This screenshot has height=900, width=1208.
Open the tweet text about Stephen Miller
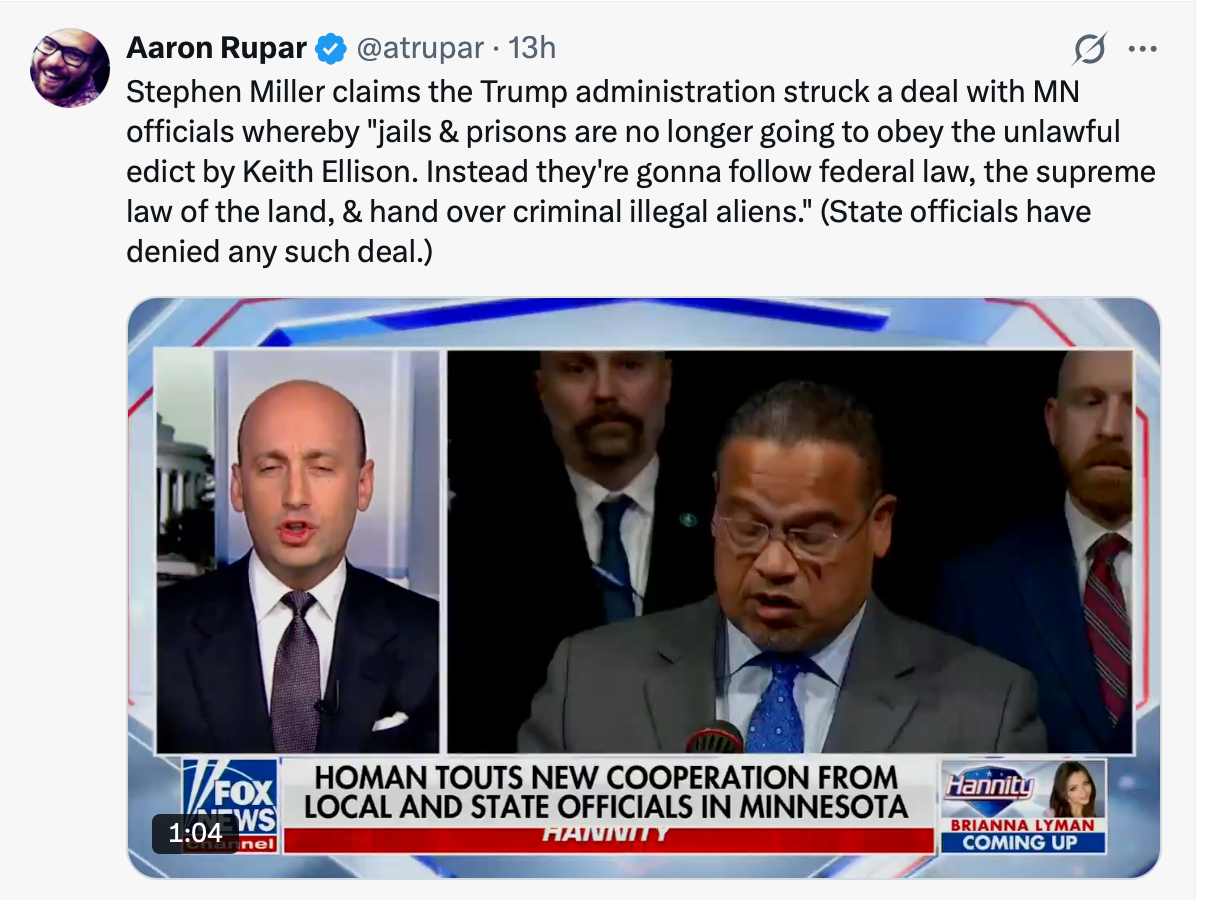click(640, 170)
